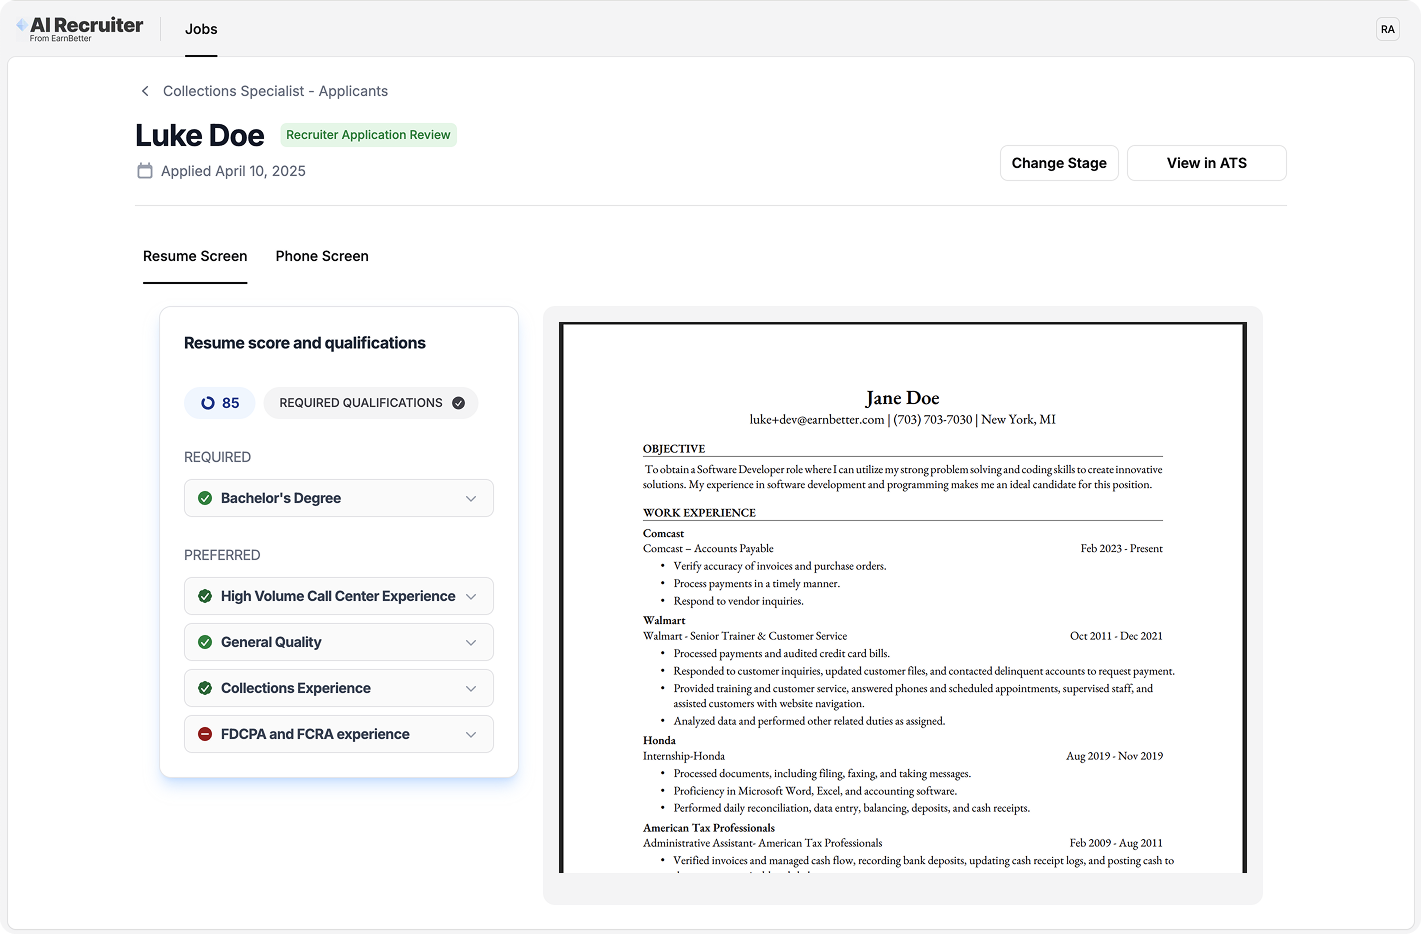
Task: Click the Feb 2009 - Aug 2011 date
Action: 1116,843
